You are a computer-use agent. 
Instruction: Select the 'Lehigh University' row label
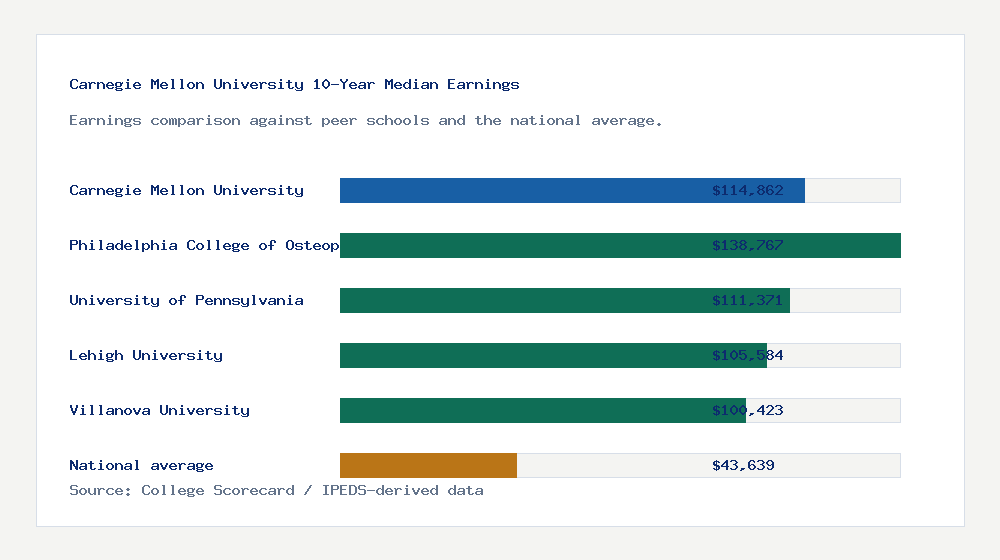(x=146, y=355)
